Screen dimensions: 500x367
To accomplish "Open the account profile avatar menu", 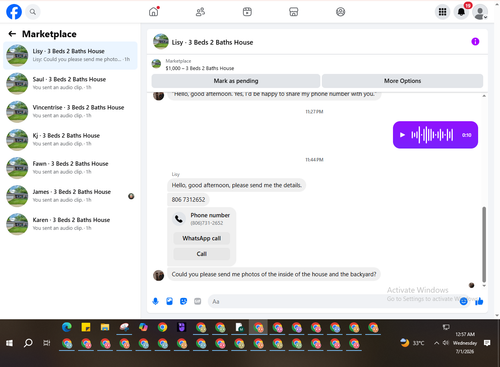I will click(x=480, y=12).
